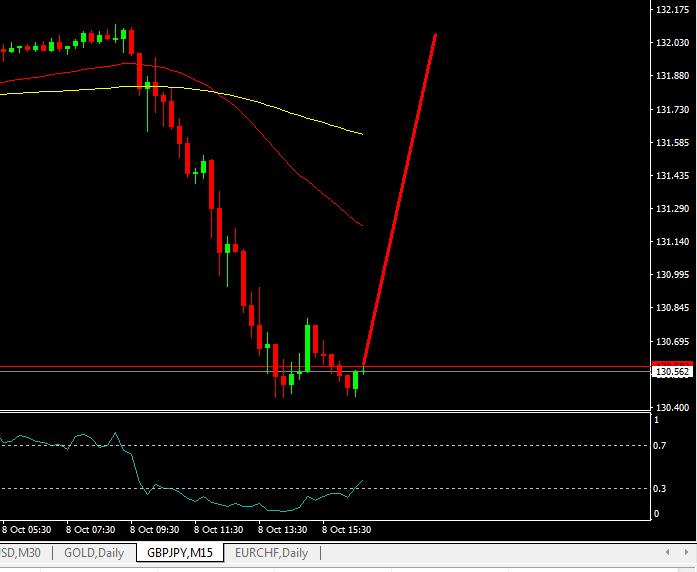Open the GOLD,Daily chart tab
This screenshot has height=572, width=697.
point(94,553)
